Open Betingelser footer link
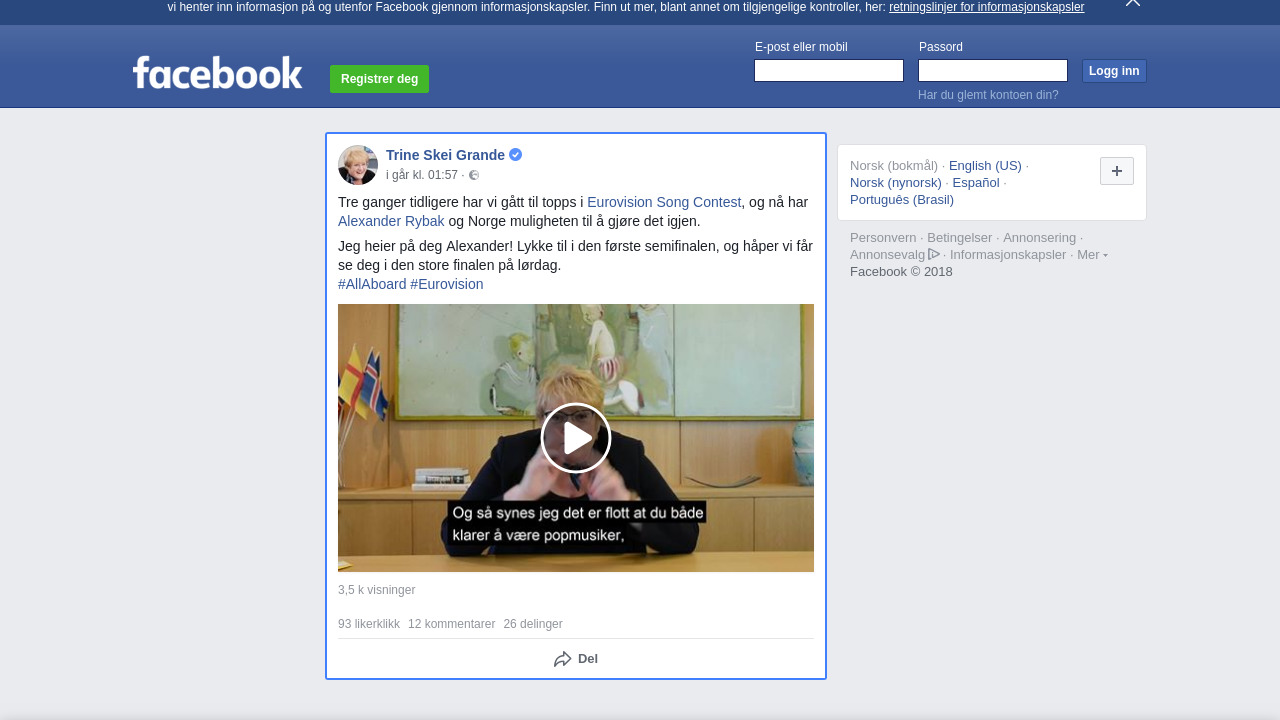 coord(960,238)
